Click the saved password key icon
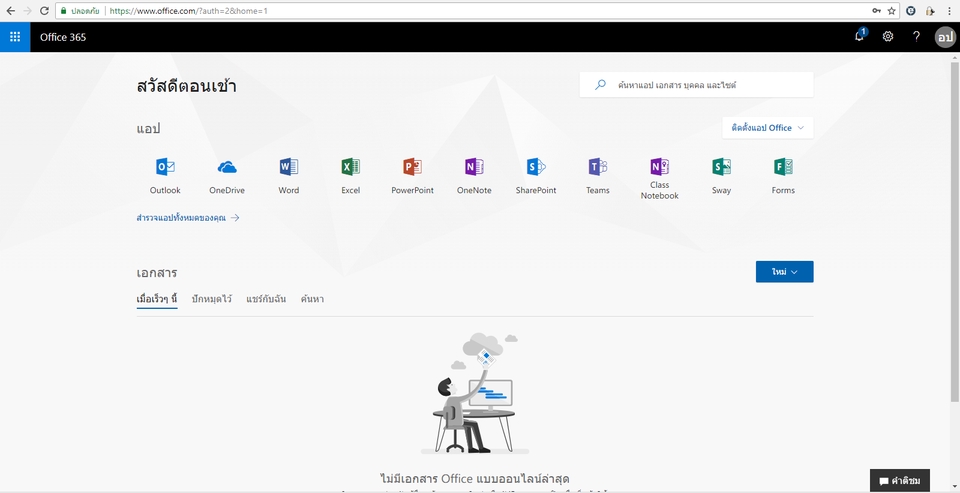 point(877,11)
